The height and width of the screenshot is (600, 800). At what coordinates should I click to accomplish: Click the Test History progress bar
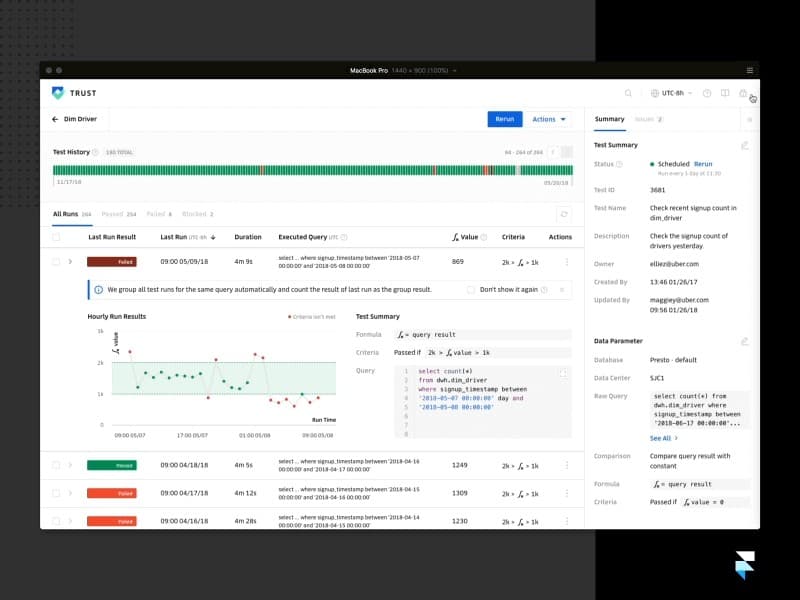313,170
